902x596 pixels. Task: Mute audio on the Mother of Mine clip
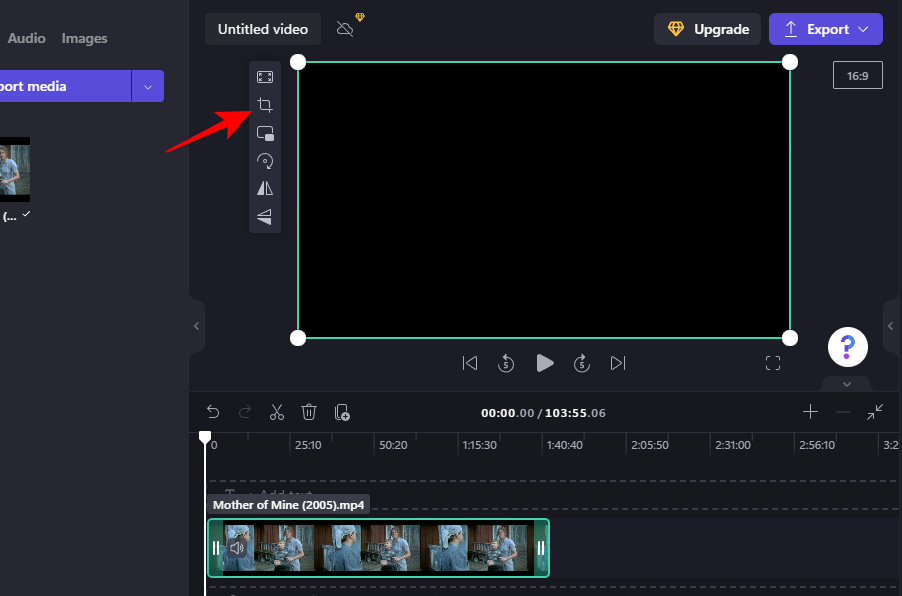point(237,547)
